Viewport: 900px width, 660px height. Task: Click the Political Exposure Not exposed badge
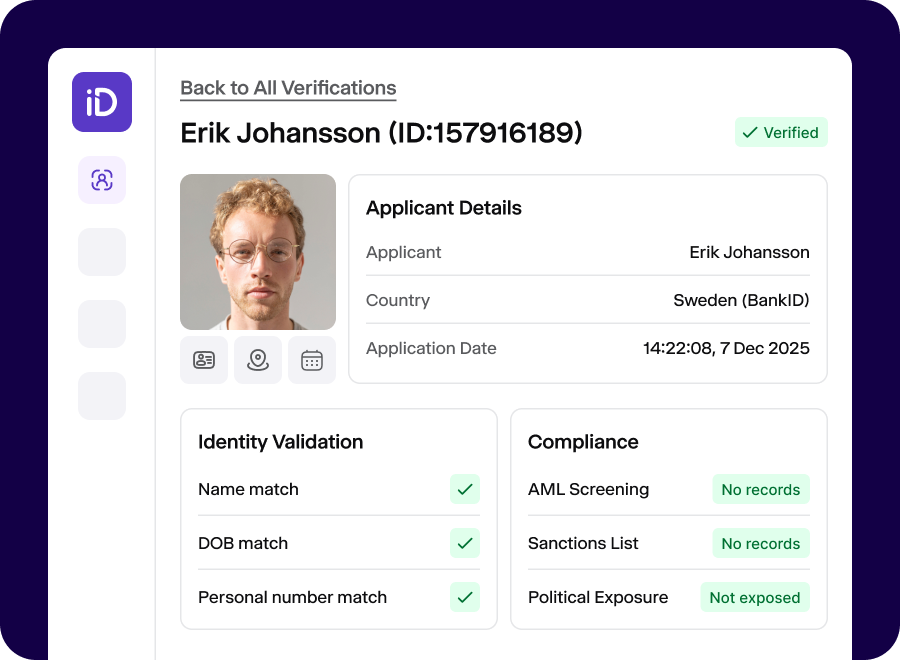click(x=755, y=597)
